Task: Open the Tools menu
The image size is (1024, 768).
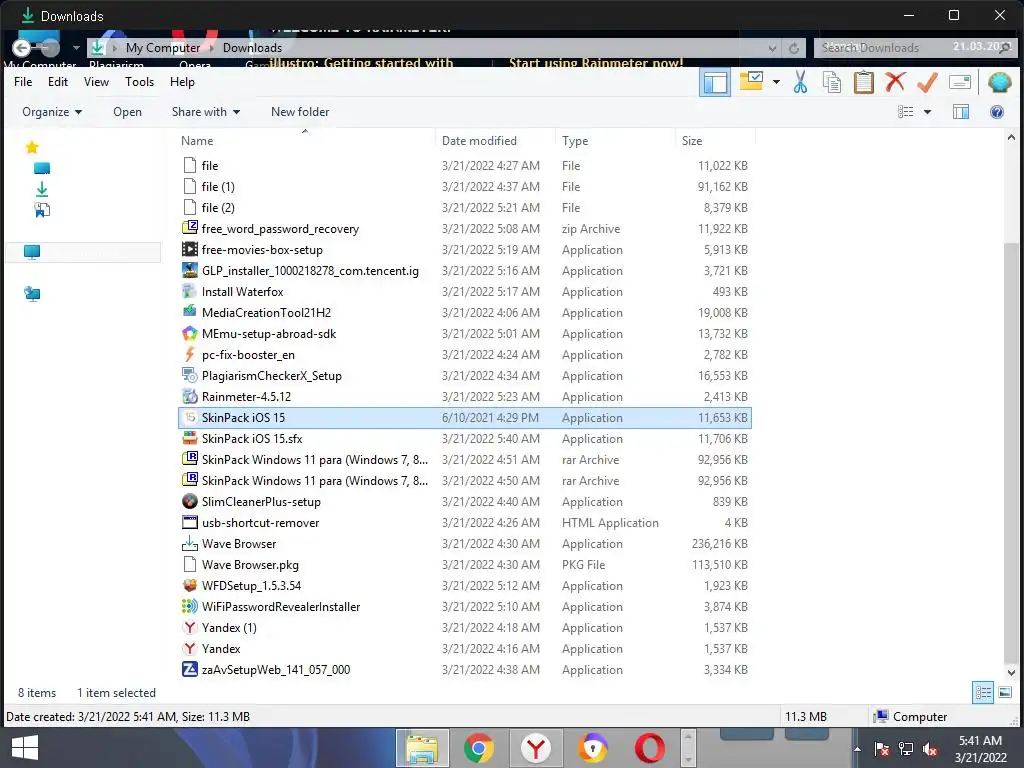Action: click(x=139, y=82)
